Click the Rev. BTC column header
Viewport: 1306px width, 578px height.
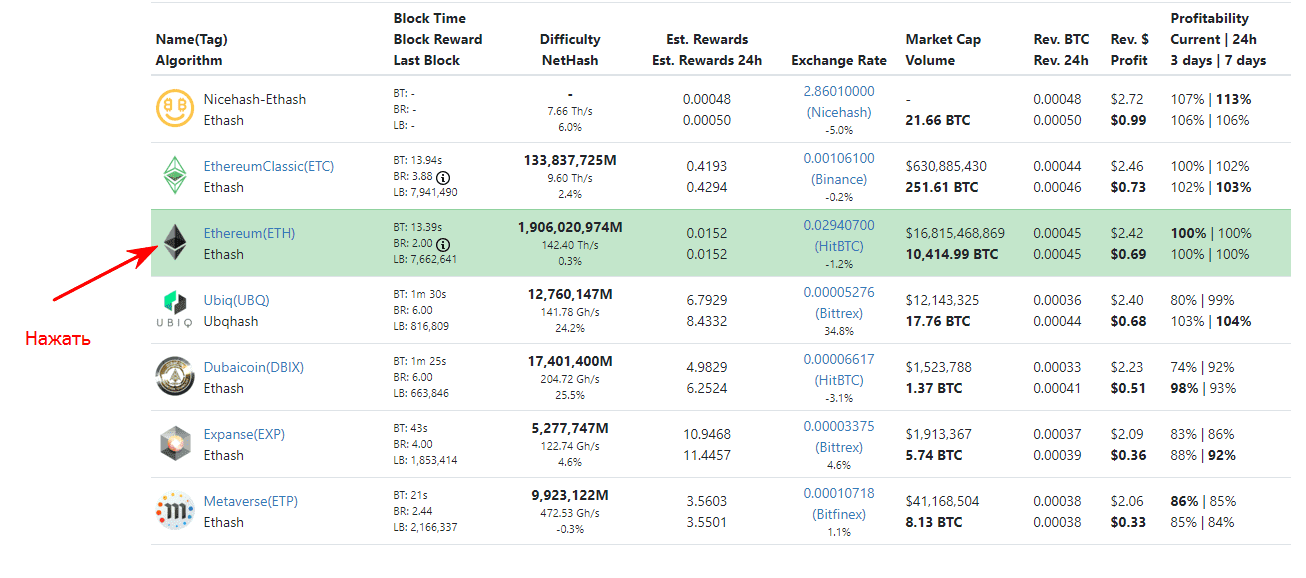[x=1061, y=39]
